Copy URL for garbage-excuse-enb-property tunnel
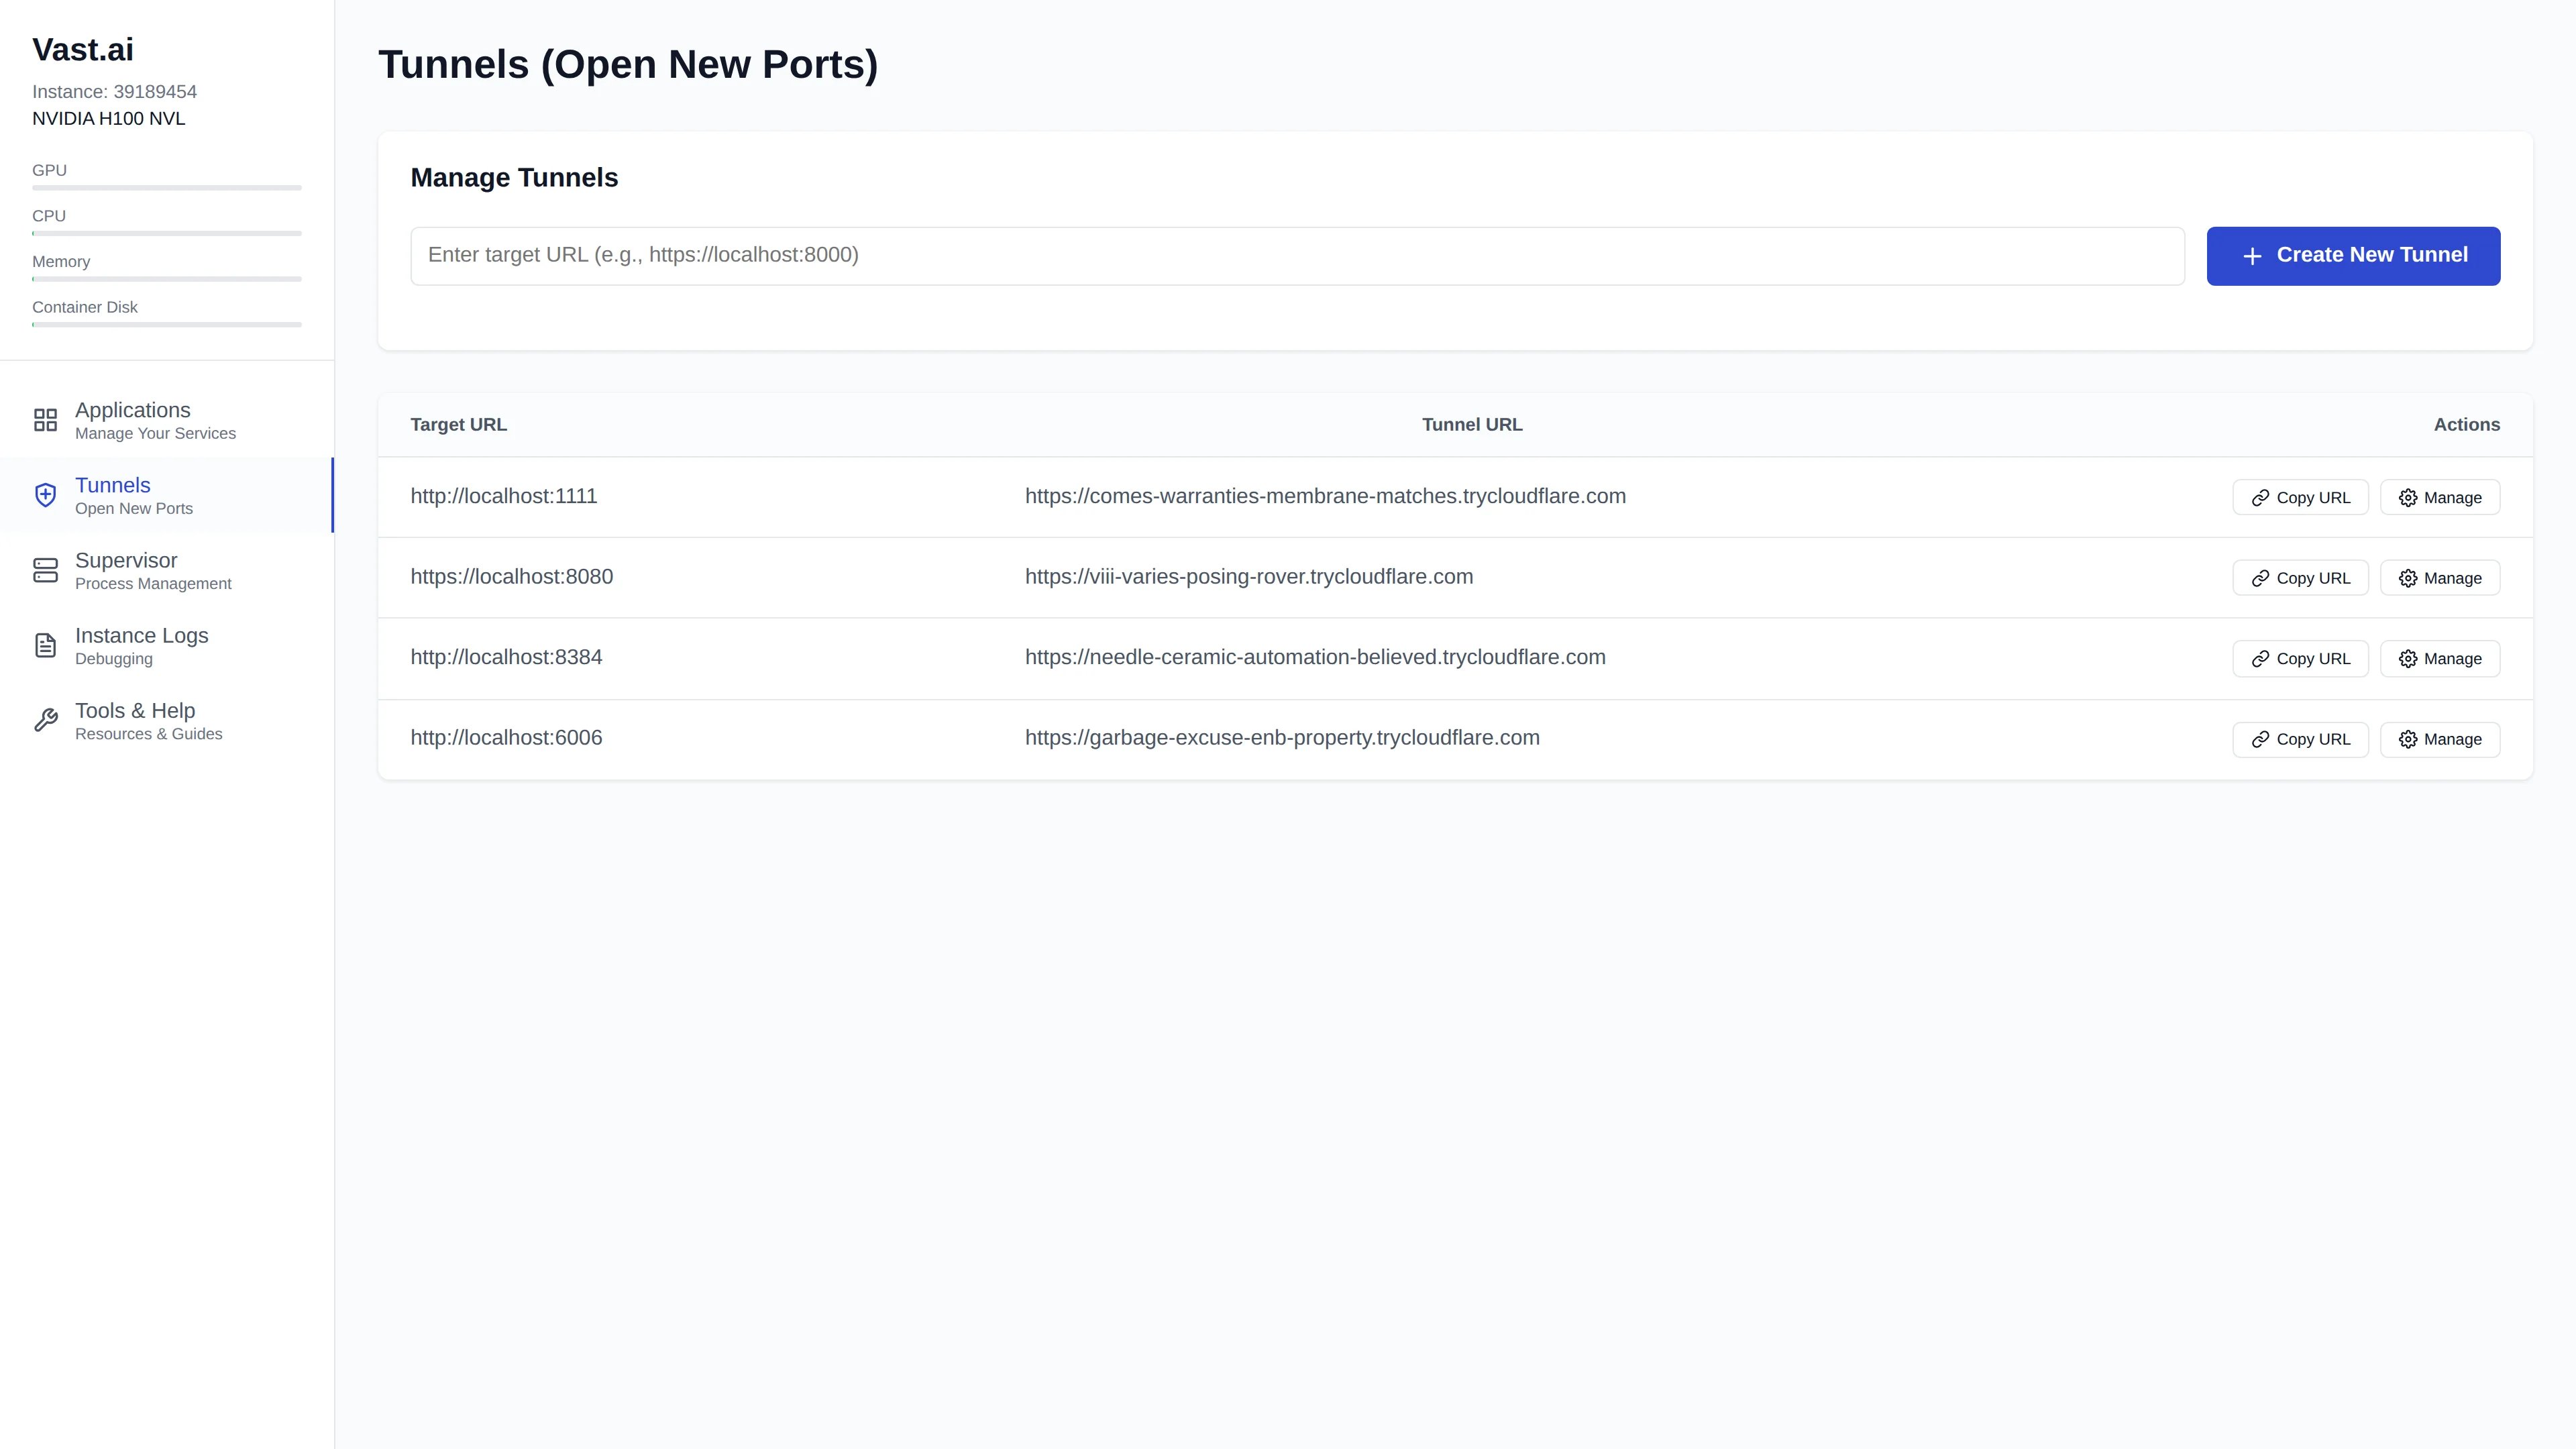Viewport: 2576px width, 1449px height. [2300, 739]
